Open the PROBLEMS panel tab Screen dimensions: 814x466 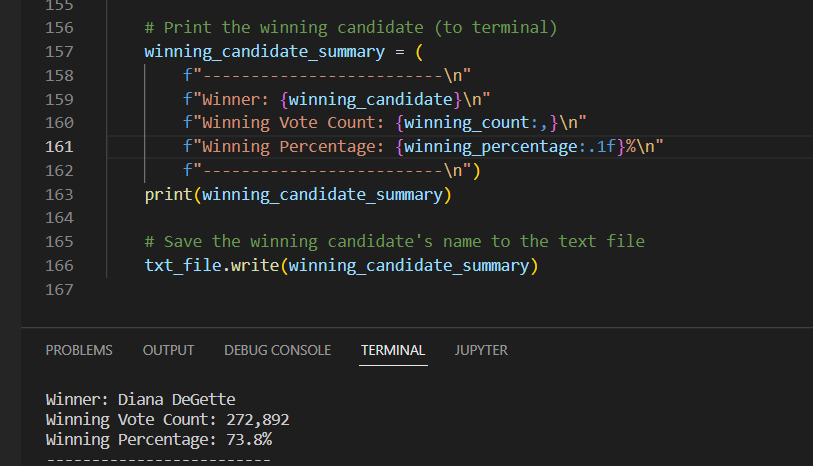click(x=79, y=350)
